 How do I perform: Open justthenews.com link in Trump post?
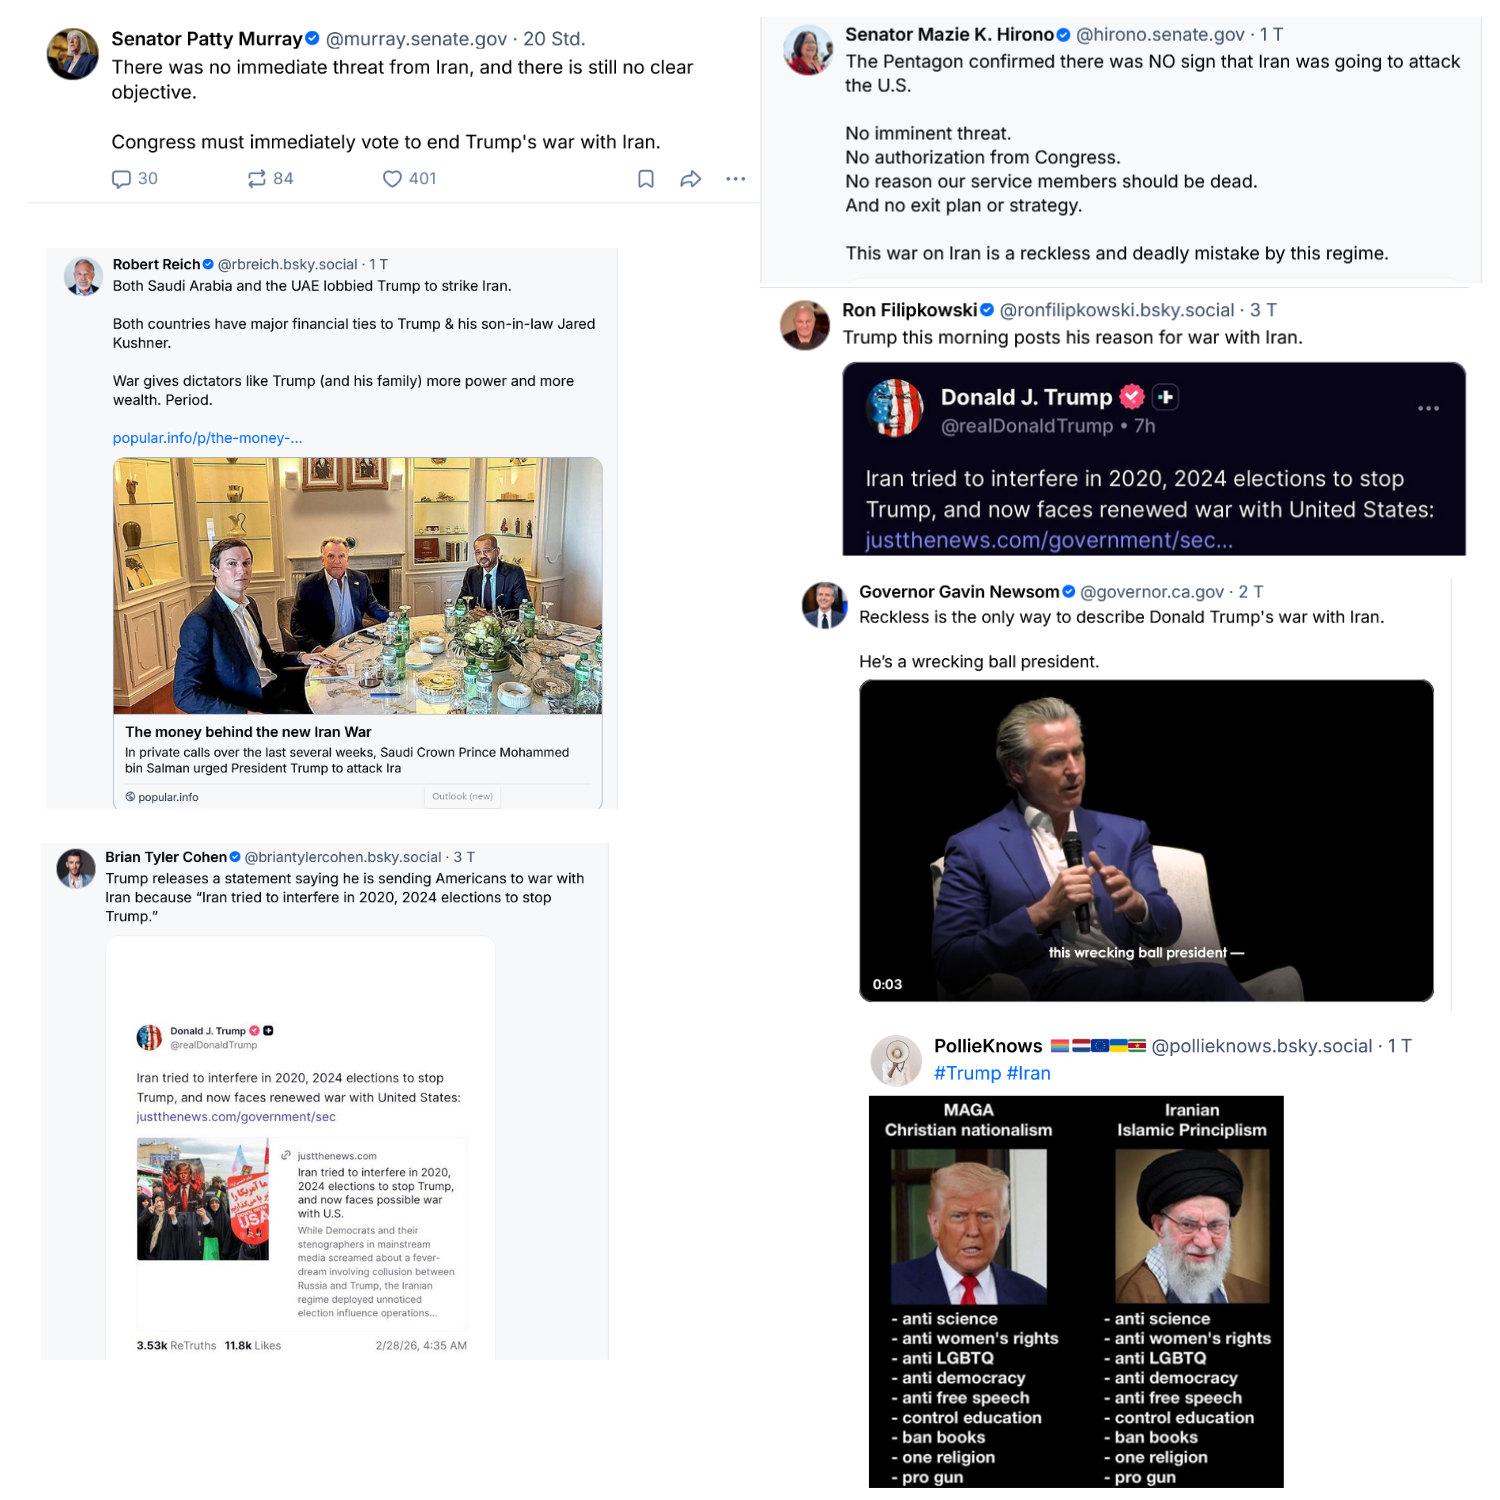click(x=1049, y=540)
